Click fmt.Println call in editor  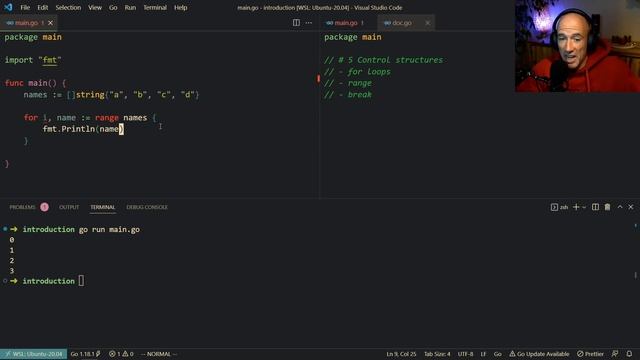point(69,129)
